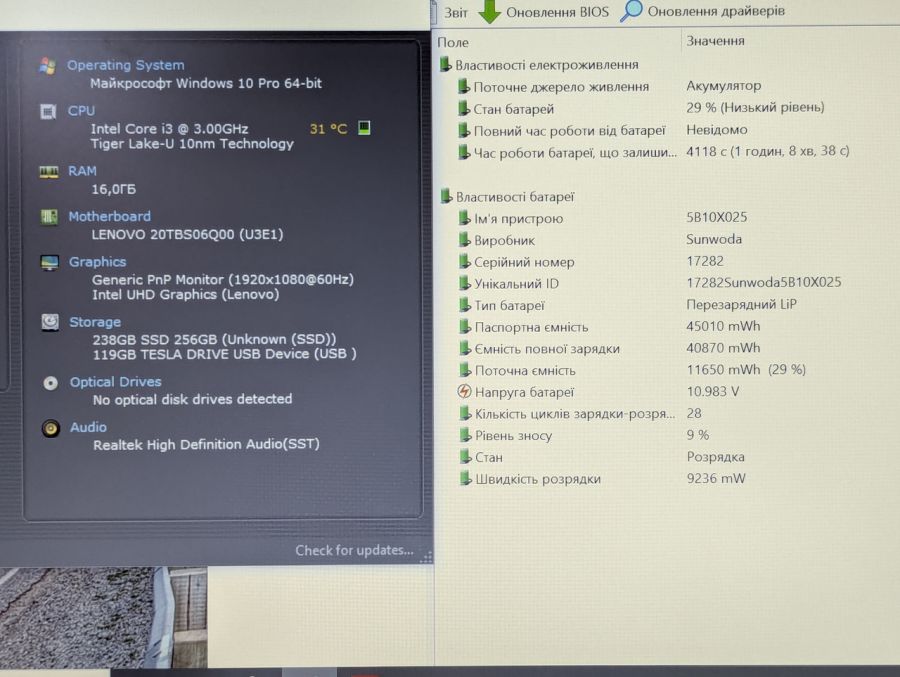This screenshot has width=900, height=677.
Task: Click the 238GB SSD 256GB storage line
Action: 214,339
